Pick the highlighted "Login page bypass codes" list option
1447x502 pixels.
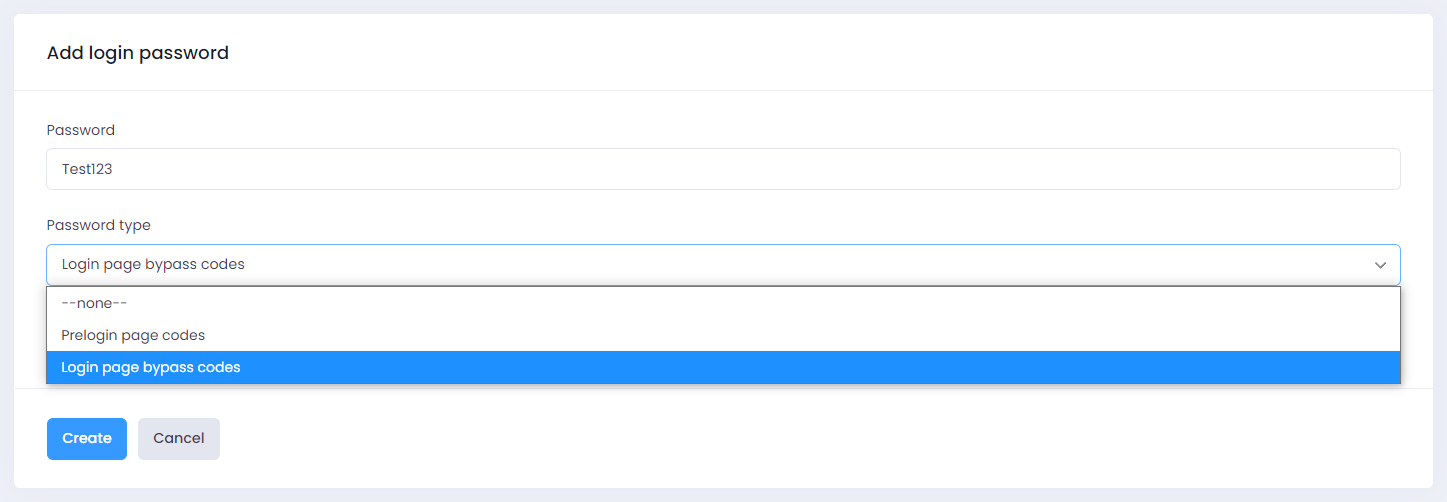click(151, 367)
